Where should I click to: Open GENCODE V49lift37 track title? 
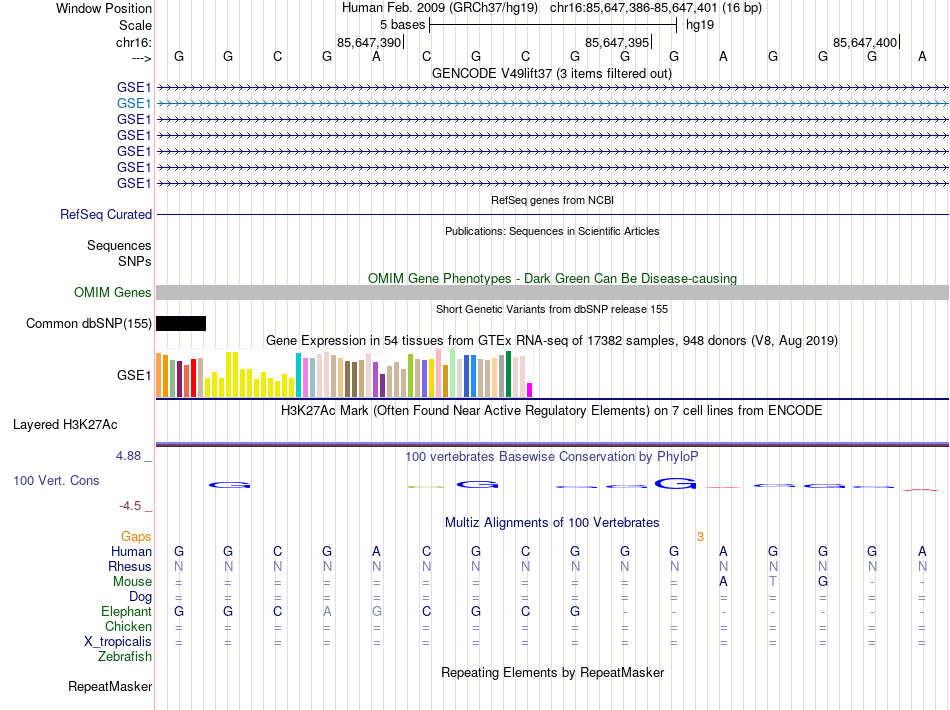coord(551,73)
